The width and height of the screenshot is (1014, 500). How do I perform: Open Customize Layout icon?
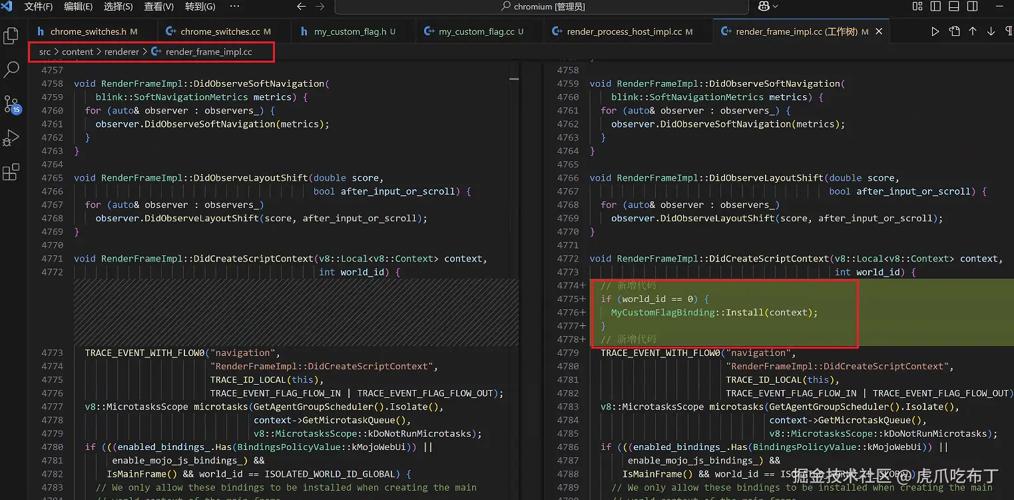click(x=917, y=6)
